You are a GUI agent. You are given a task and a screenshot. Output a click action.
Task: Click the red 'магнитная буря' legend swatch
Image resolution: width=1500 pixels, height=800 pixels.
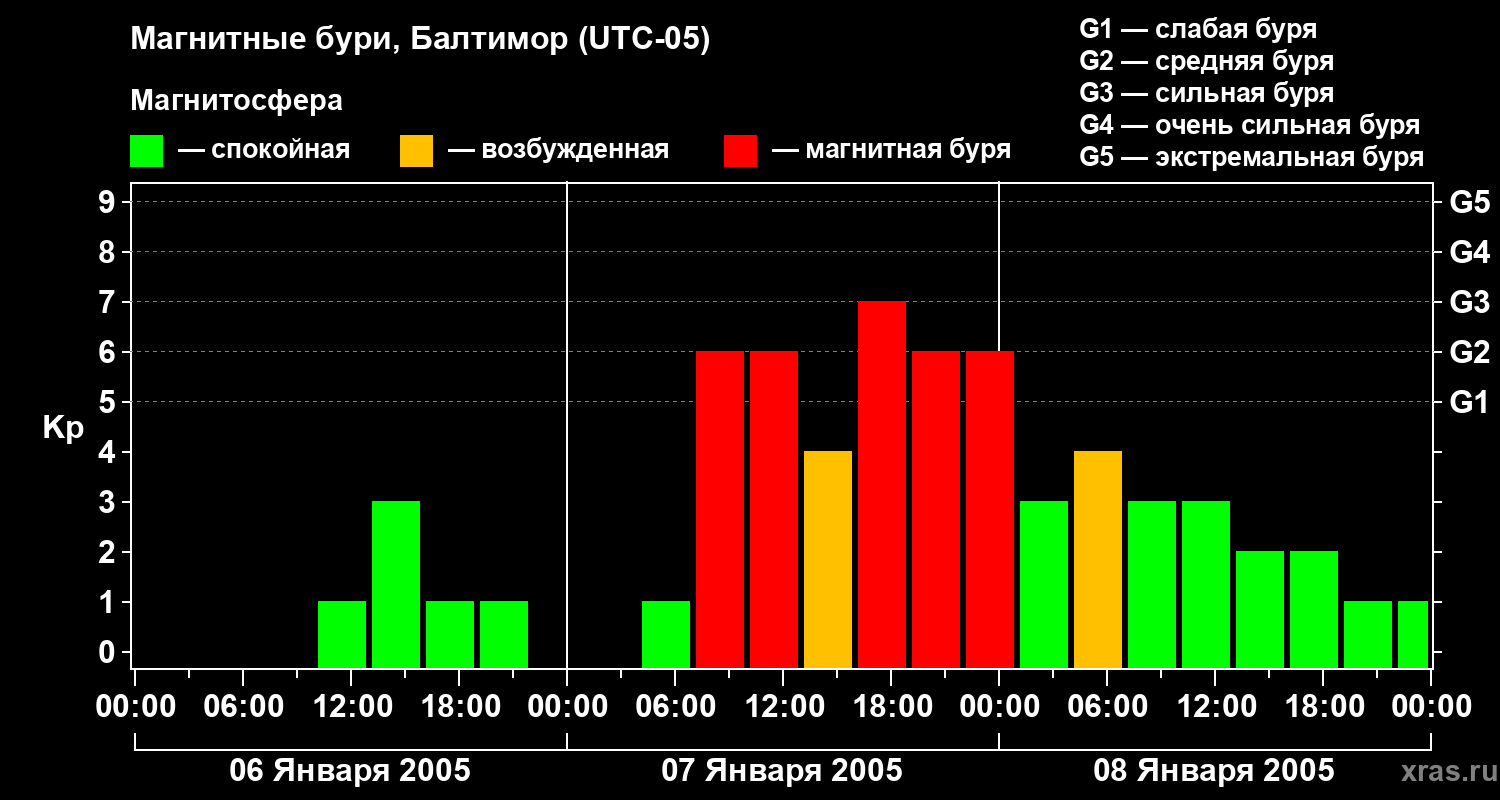pos(741,151)
